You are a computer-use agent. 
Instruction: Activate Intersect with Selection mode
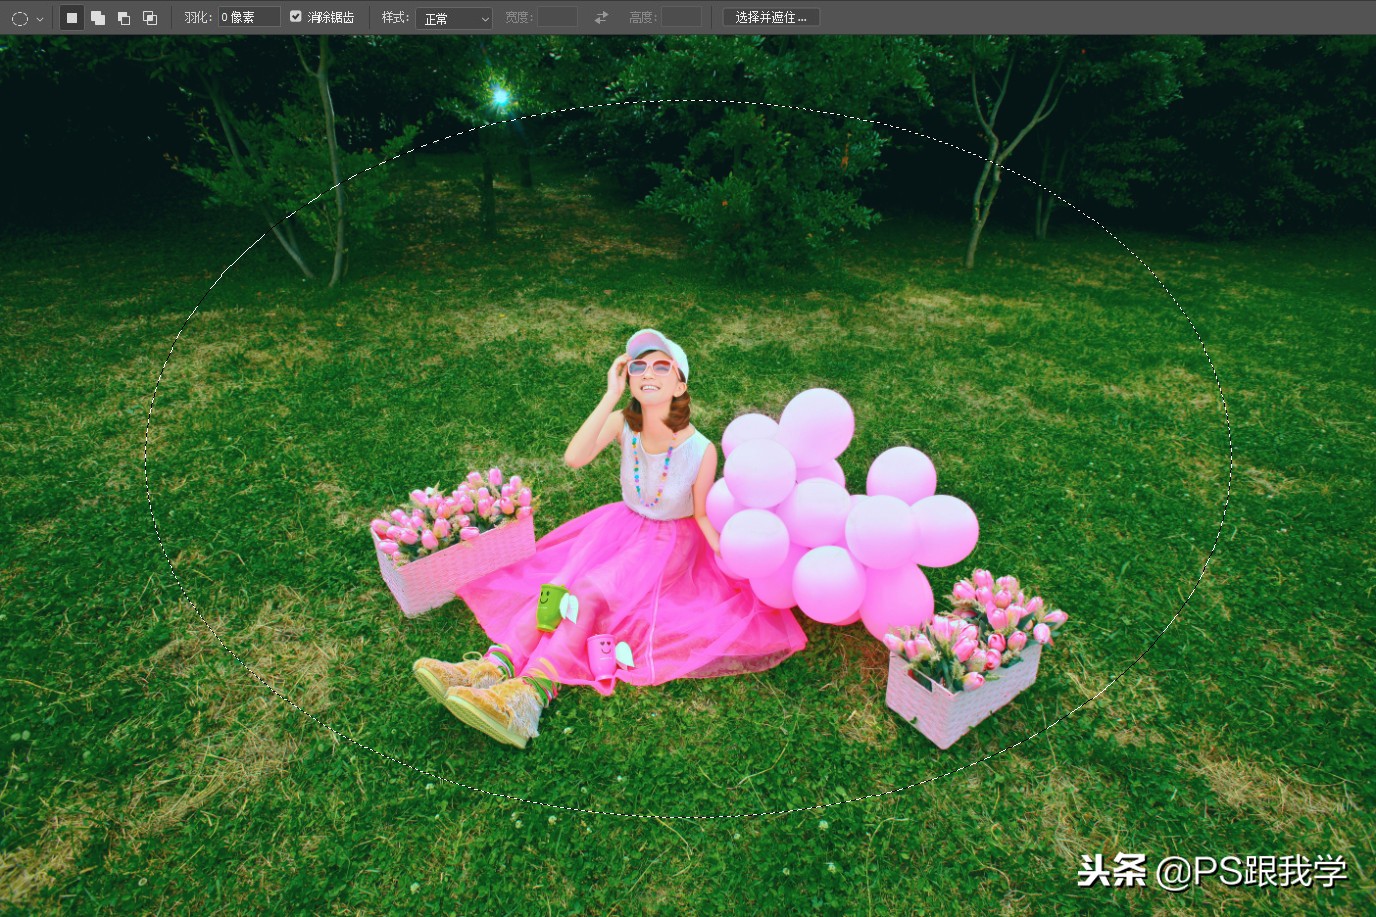[150, 17]
